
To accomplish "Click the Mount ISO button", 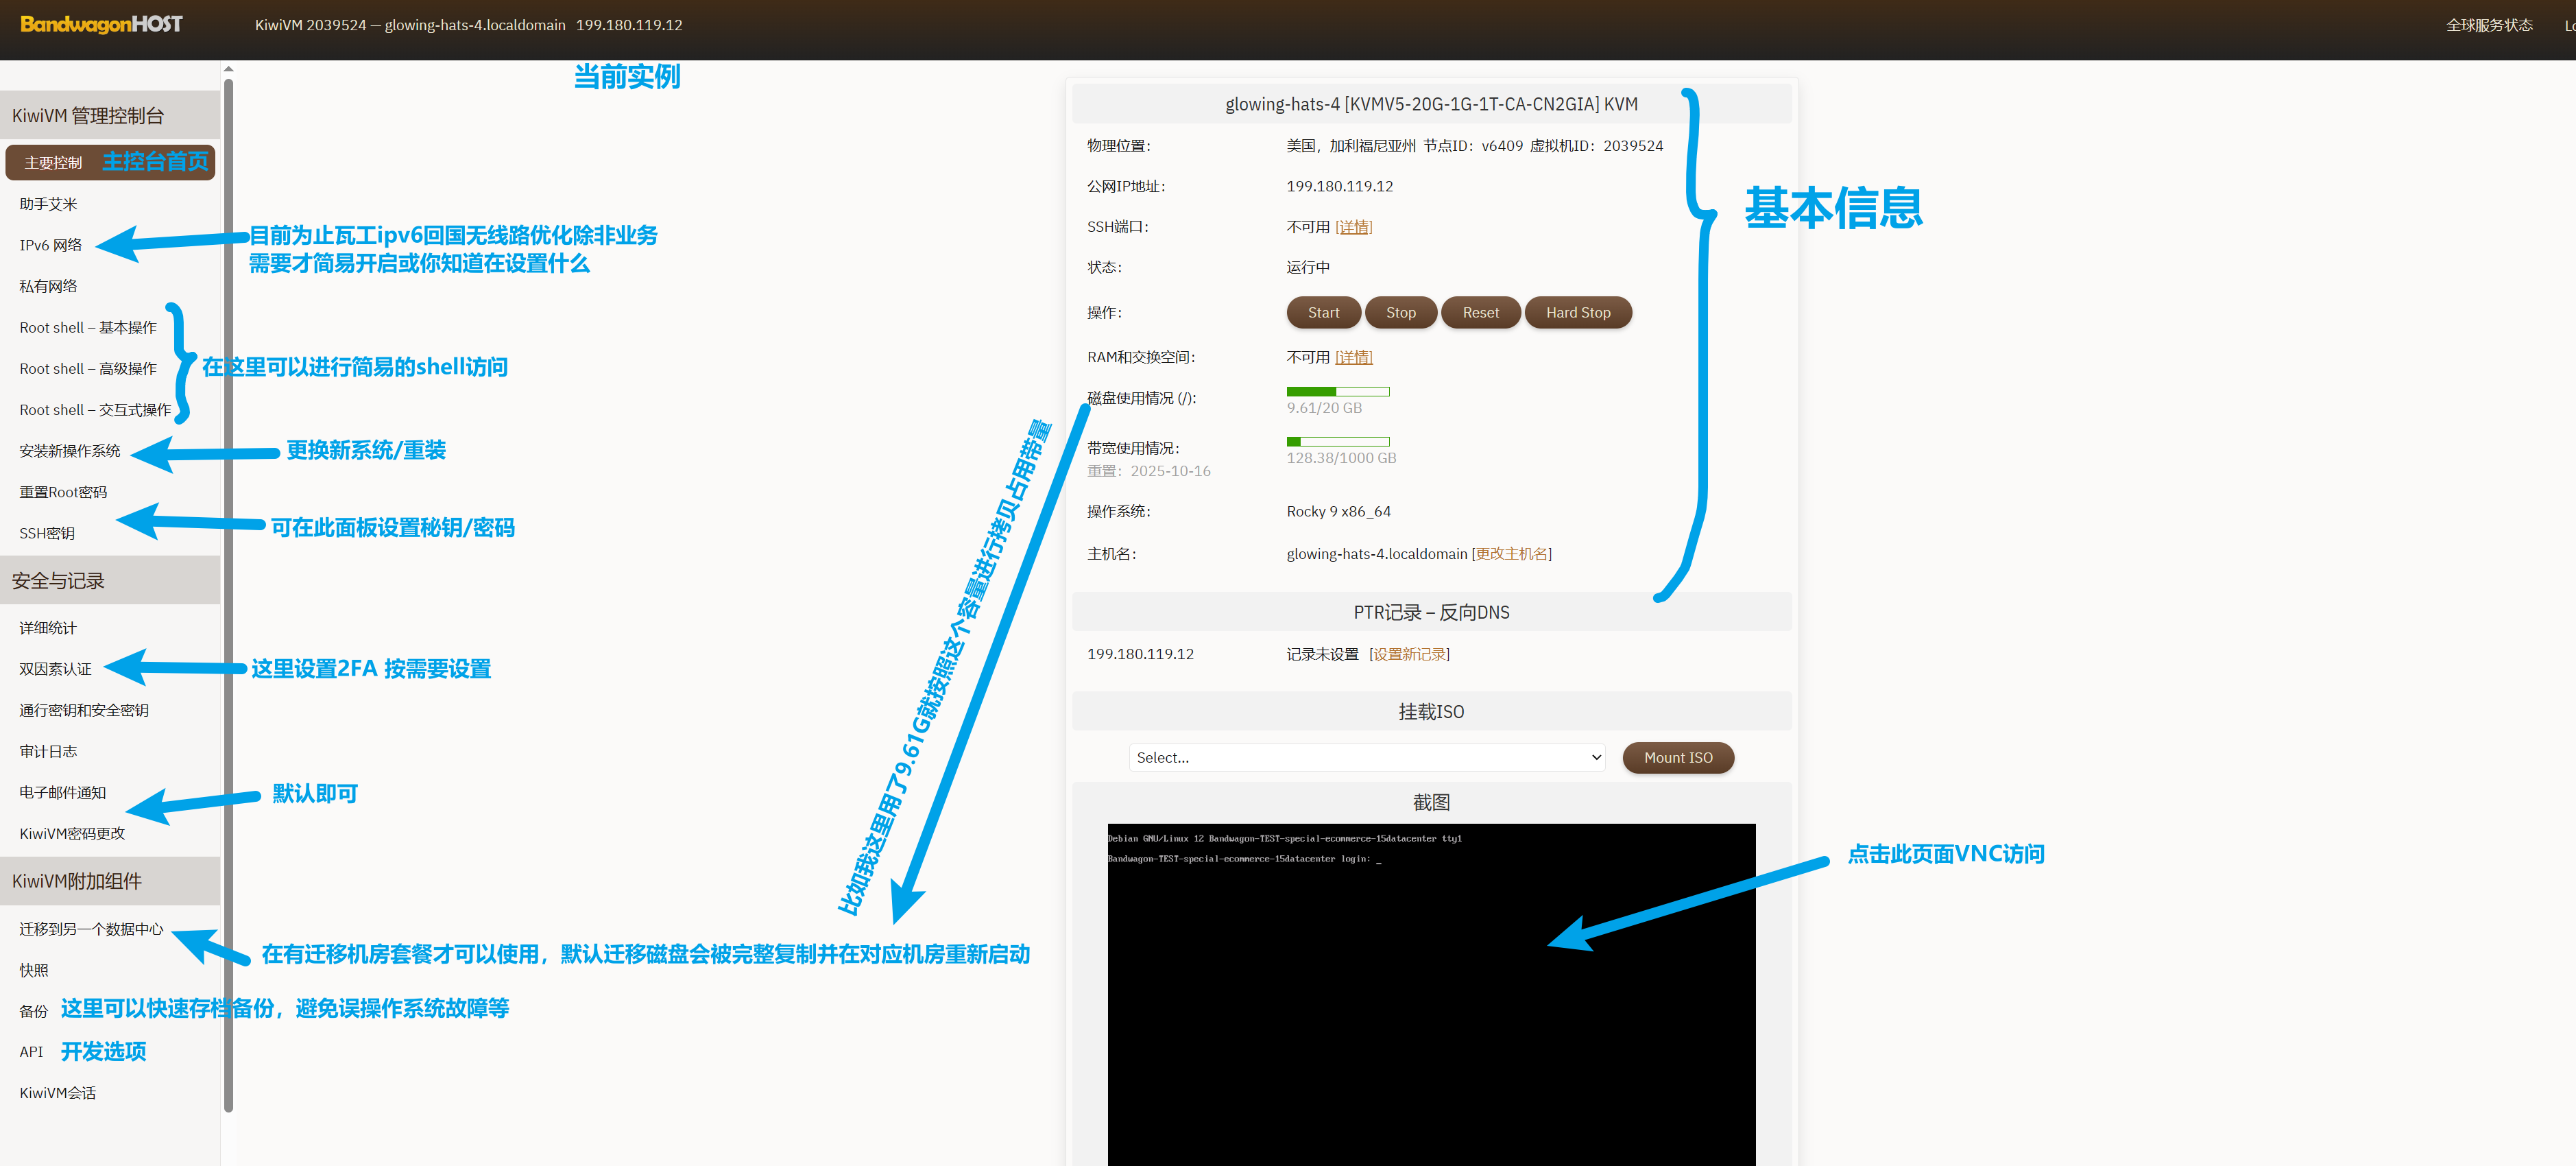I will pos(1678,758).
